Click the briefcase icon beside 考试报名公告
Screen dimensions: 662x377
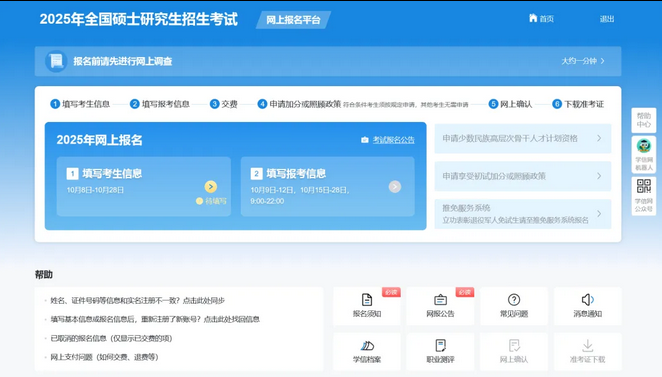click(x=365, y=140)
